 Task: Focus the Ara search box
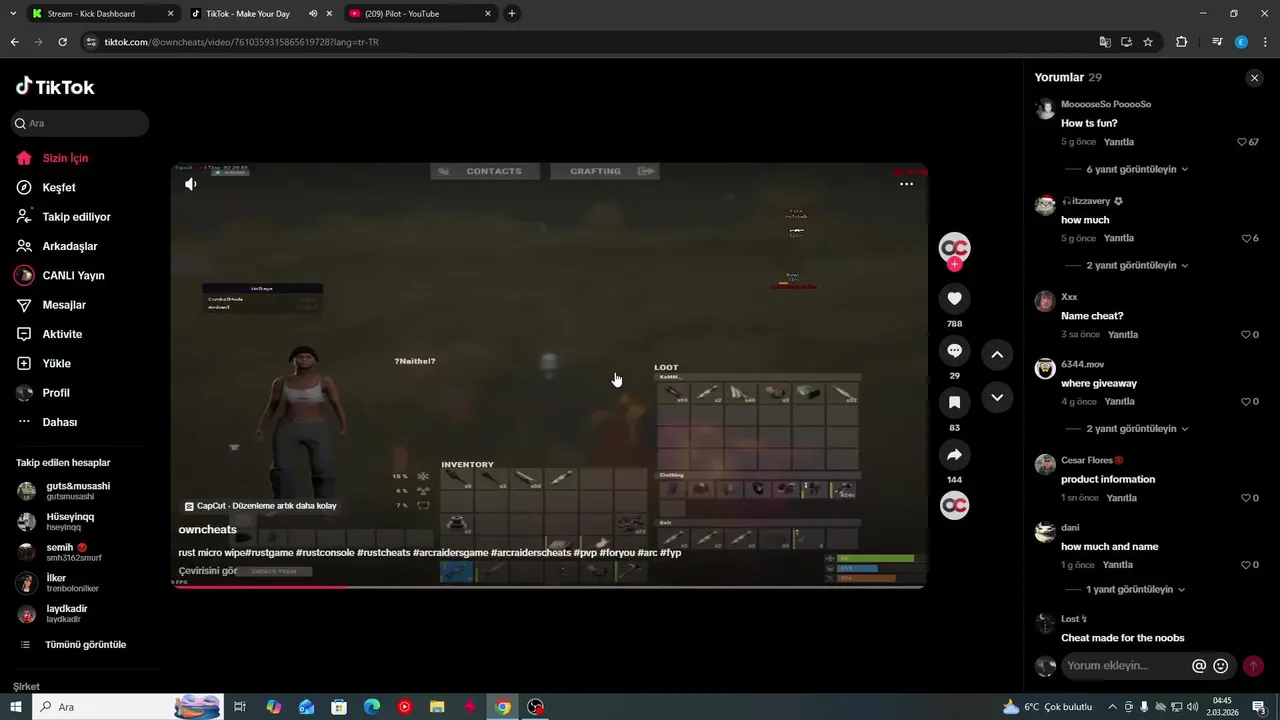click(80, 123)
